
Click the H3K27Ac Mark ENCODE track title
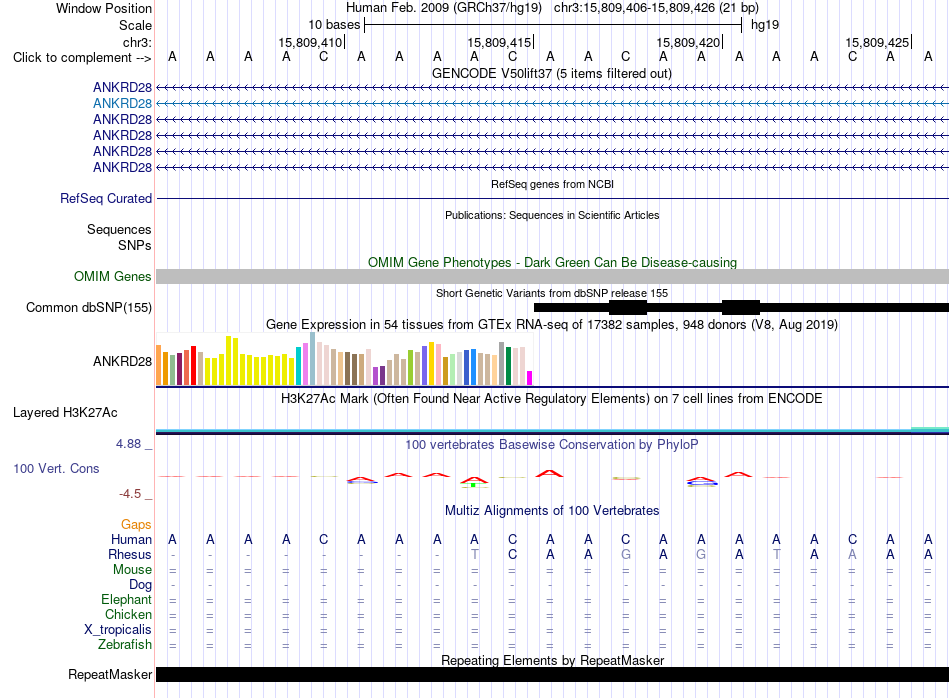click(551, 399)
